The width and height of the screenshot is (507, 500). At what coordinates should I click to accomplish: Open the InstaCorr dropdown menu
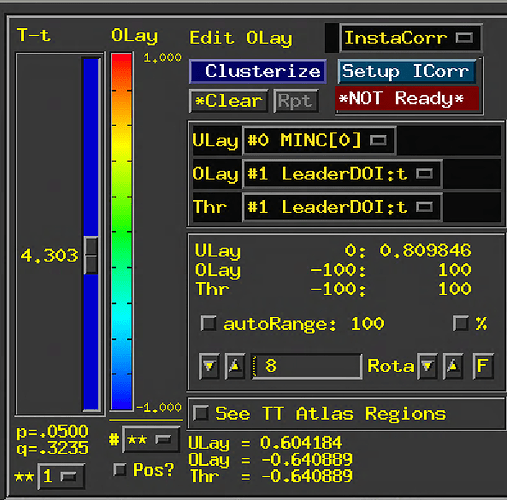click(411, 38)
